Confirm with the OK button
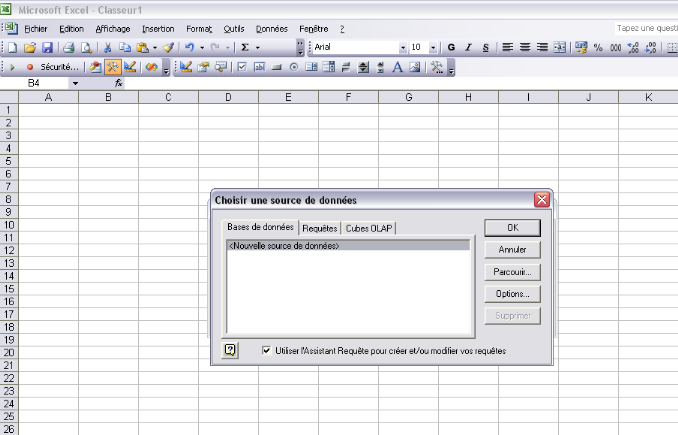 (x=512, y=228)
